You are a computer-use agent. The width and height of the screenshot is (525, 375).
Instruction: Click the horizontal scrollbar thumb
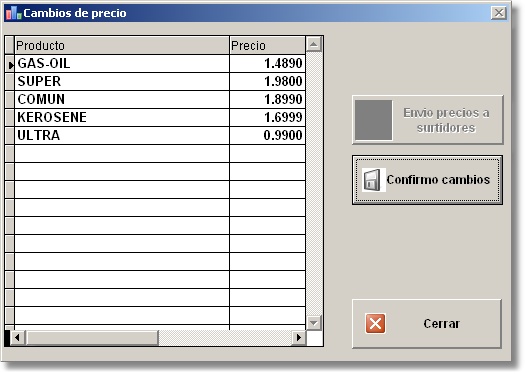(91, 338)
